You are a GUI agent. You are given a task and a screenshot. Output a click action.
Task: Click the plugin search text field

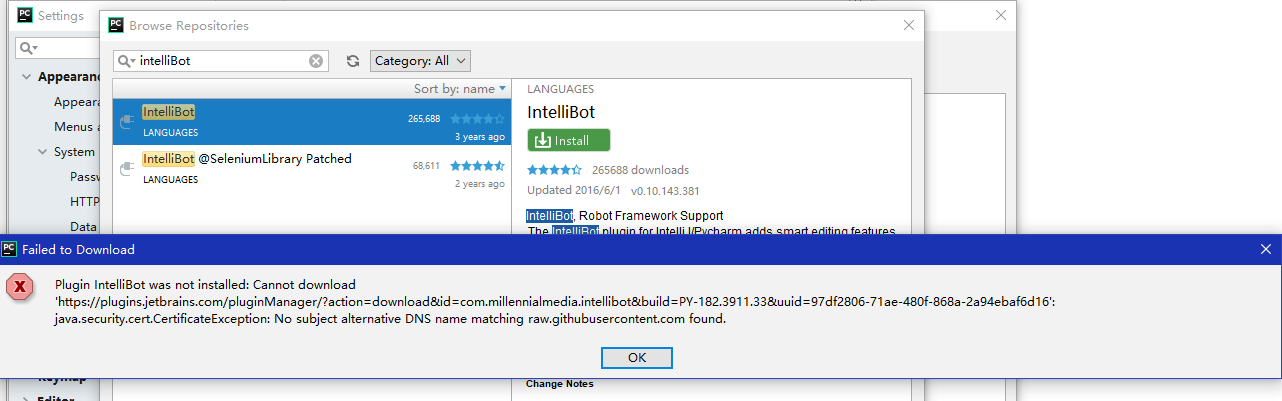click(222, 61)
